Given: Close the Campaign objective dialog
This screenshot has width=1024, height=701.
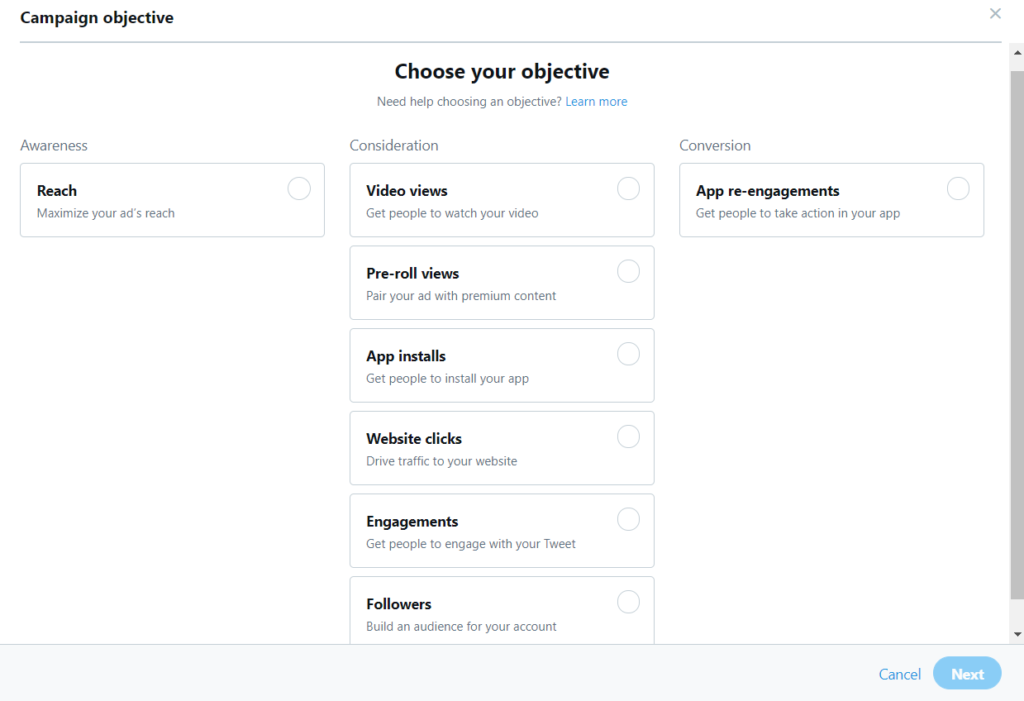Looking at the screenshot, I should point(995,14).
